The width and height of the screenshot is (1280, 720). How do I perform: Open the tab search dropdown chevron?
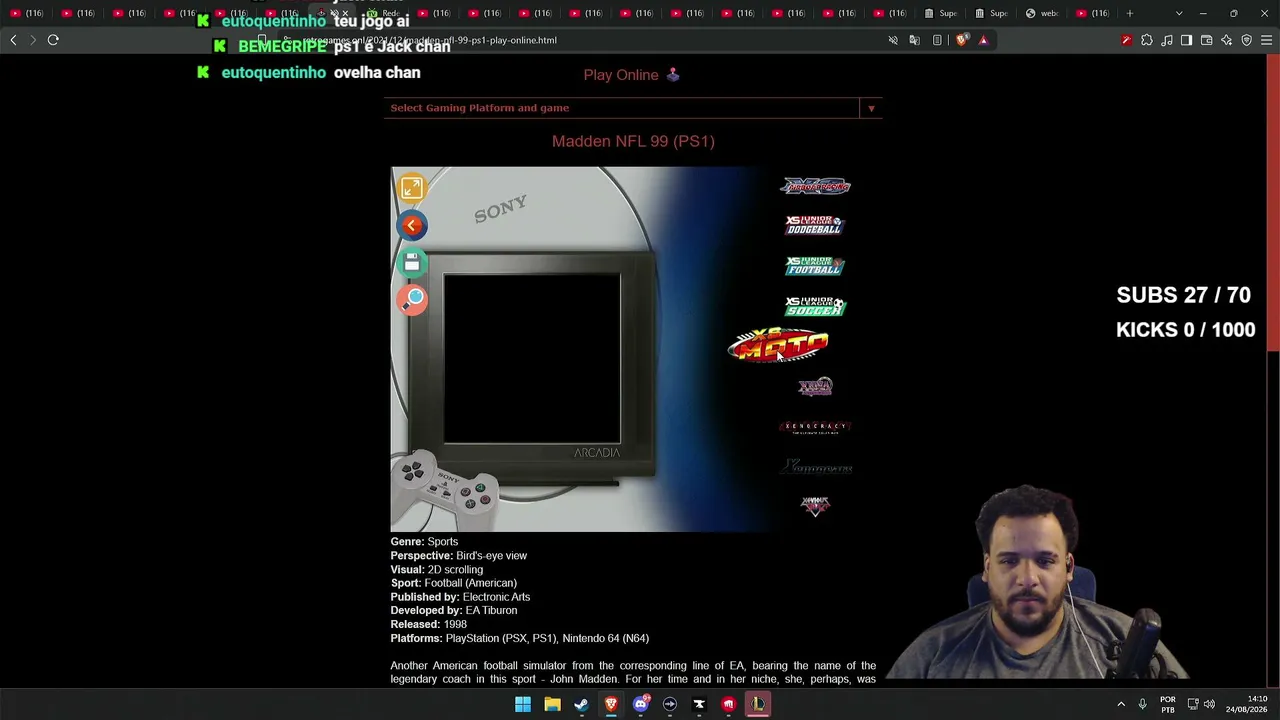(1179, 13)
